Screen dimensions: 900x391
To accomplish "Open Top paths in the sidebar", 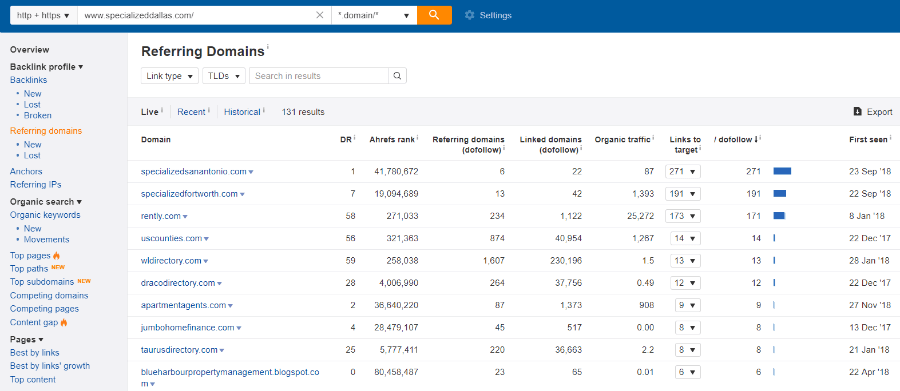I will (x=29, y=268).
